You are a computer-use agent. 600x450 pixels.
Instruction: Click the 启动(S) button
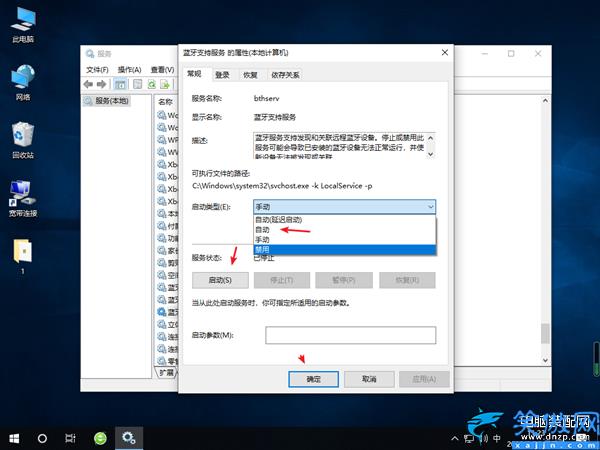(x=220, y=280)
